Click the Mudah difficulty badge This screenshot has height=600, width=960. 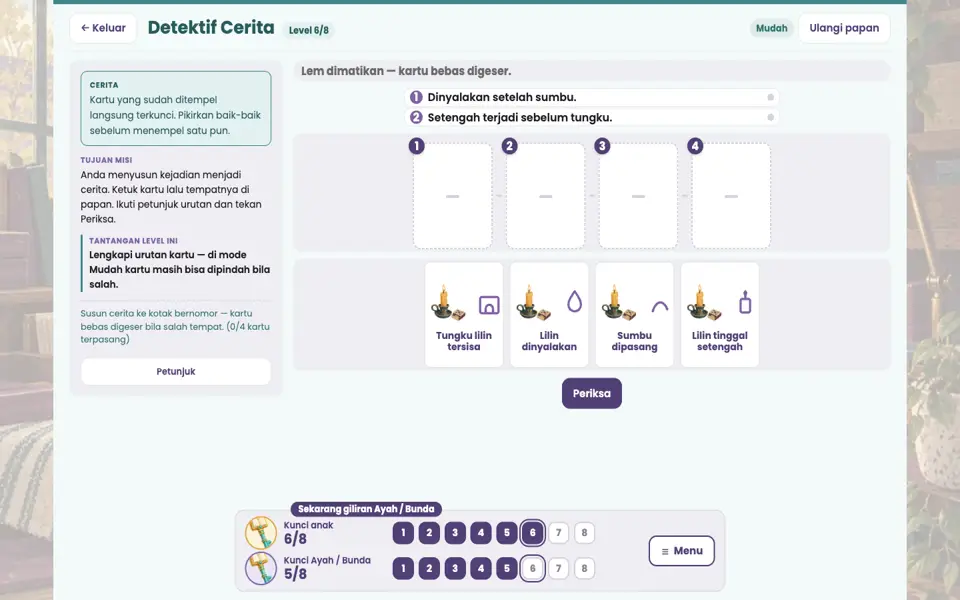[x=771, y=28]
